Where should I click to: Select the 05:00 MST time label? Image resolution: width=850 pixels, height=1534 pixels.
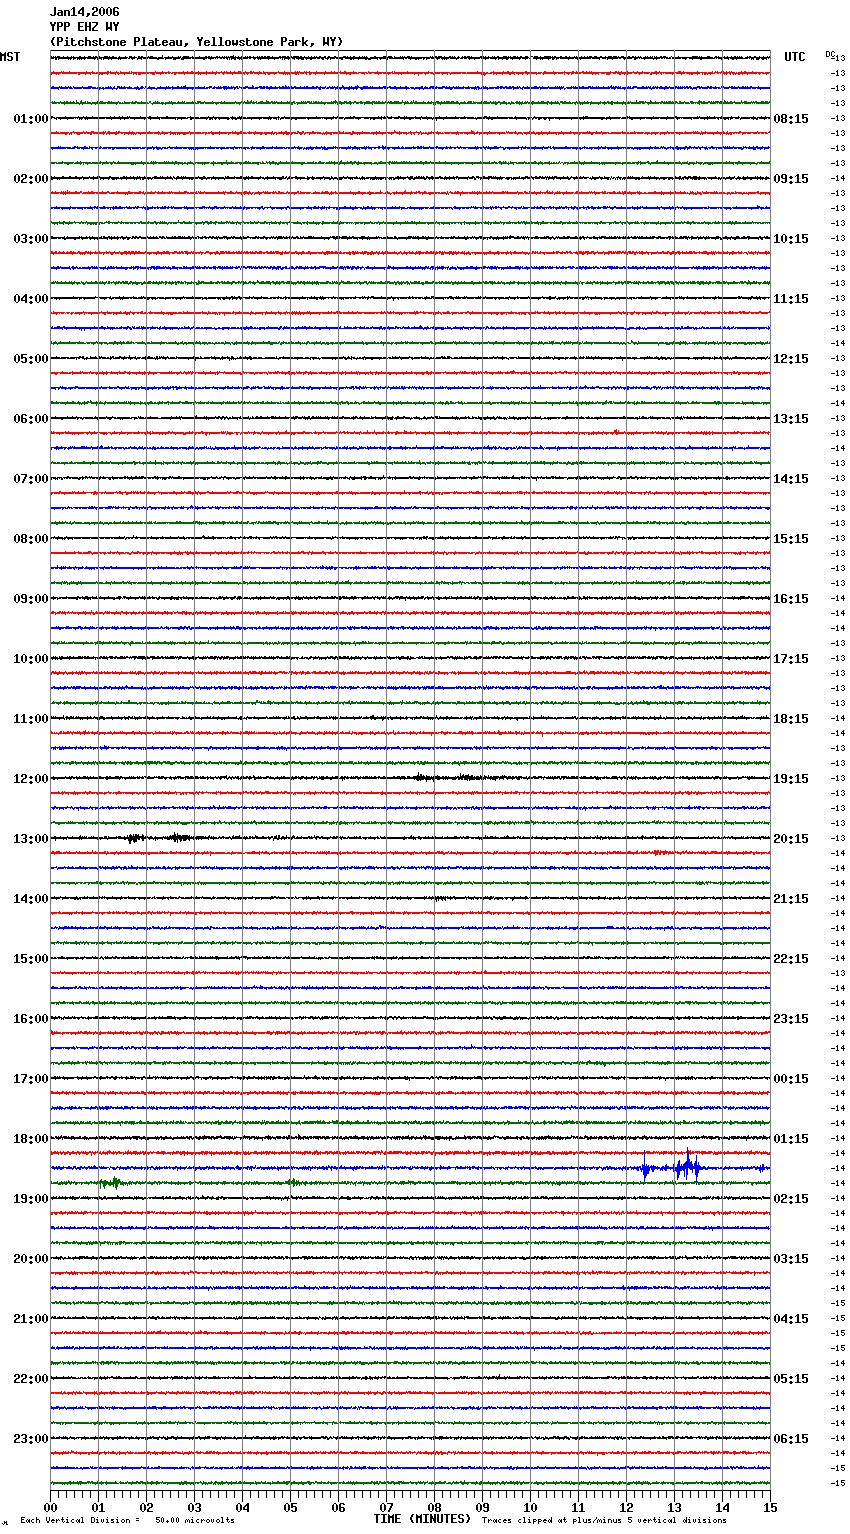point(31,359)
